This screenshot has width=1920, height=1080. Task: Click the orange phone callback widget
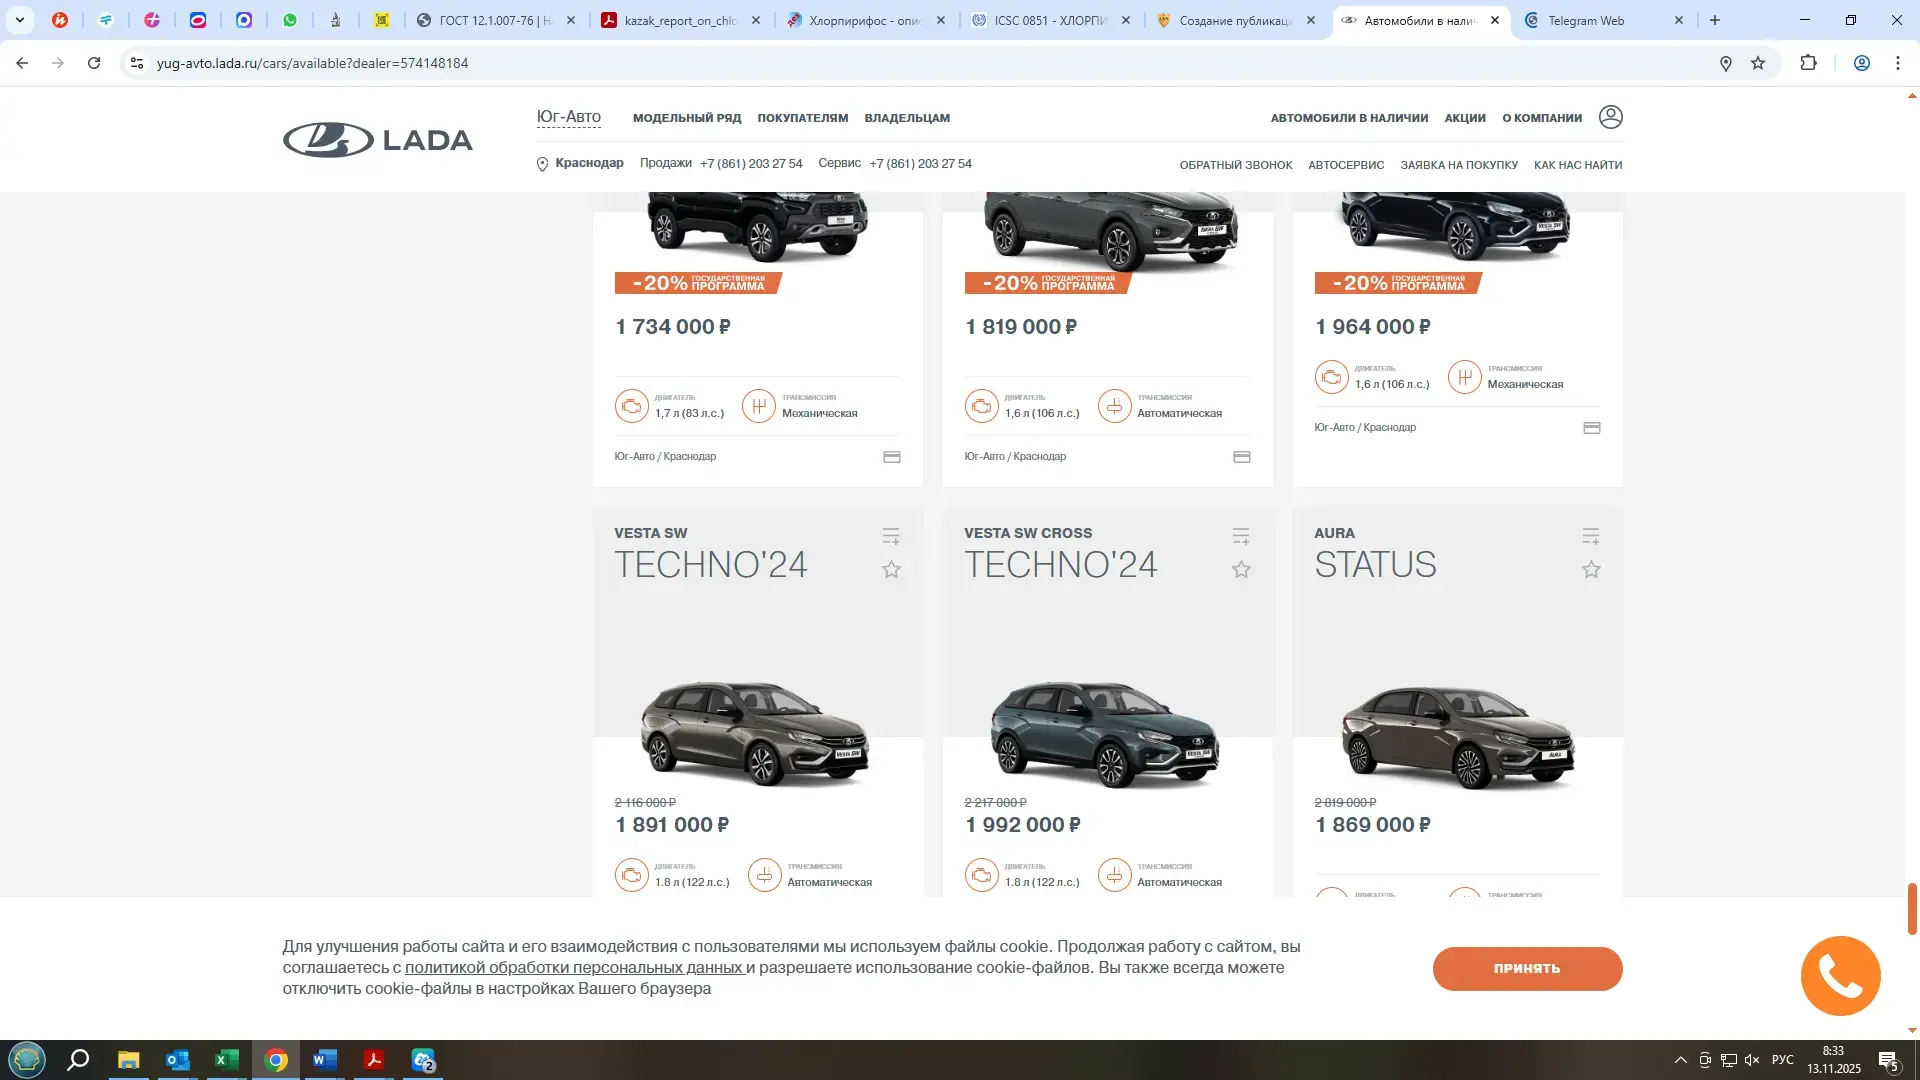(x=1840, y=975)
